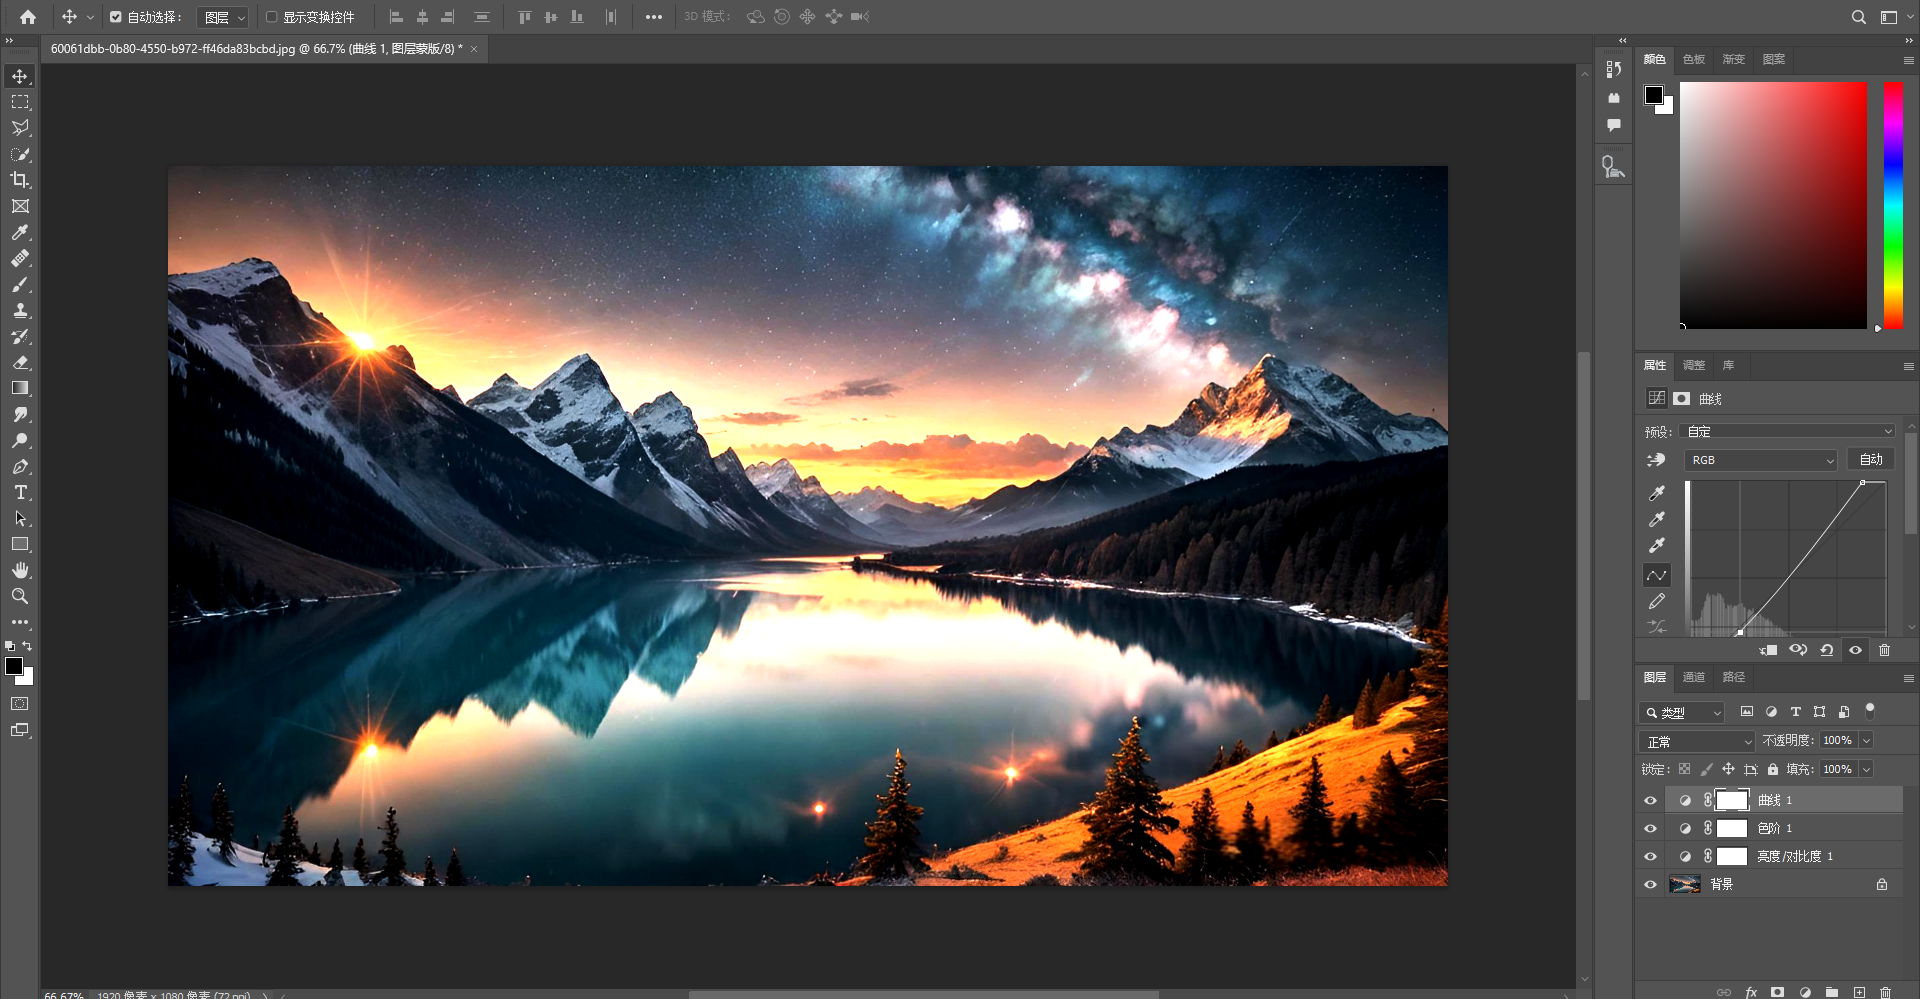
Task: Reset curves adjustment to defaults
Action: [x=1827, y=650]
